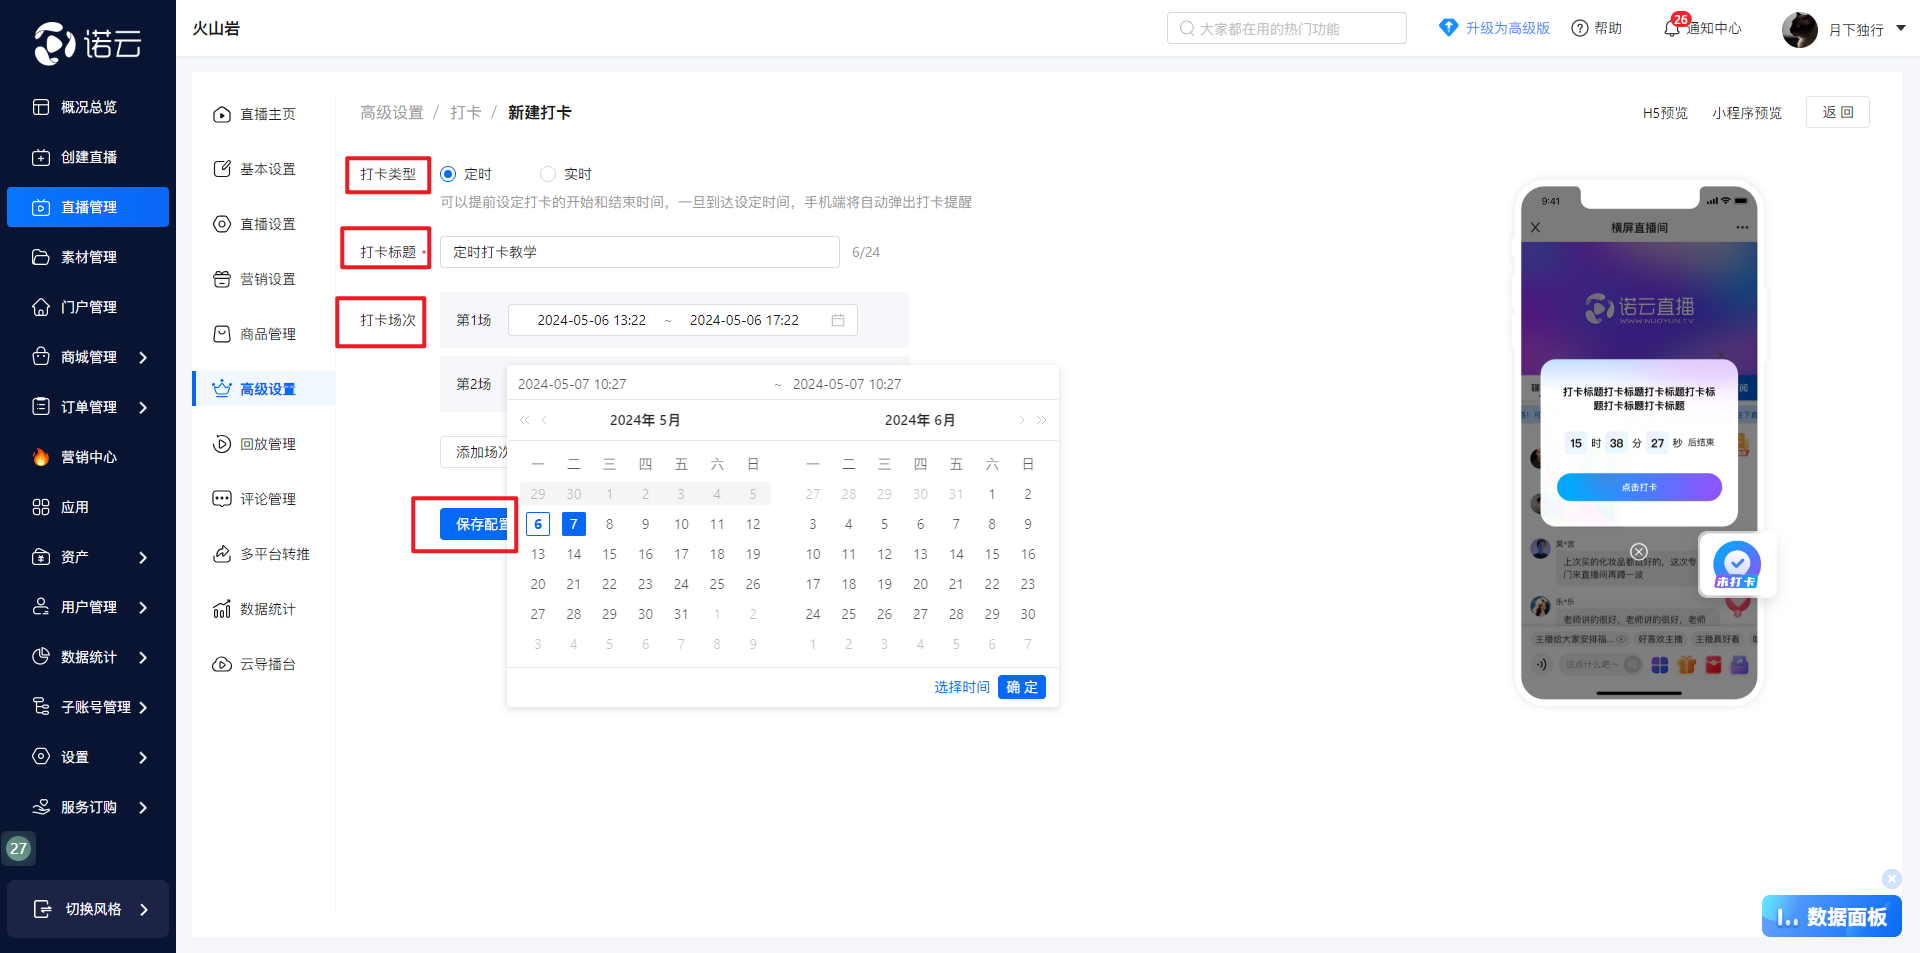
Task: Click the 确定 button in date picker
Action: coord(1021,687)
